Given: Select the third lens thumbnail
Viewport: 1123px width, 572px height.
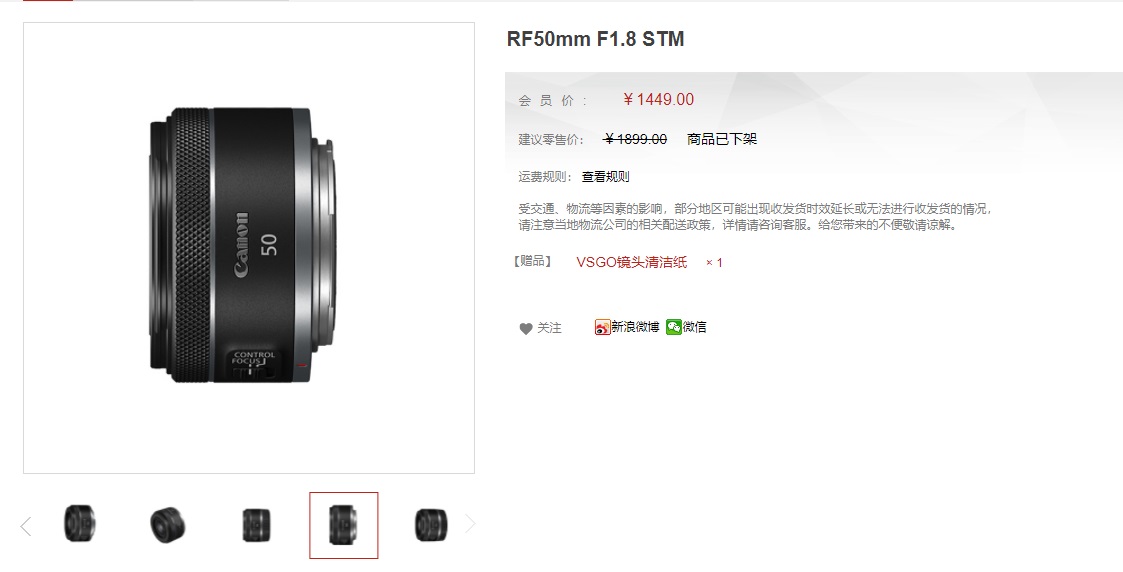Looking at the screenshot, I should [x=256, y=525].
